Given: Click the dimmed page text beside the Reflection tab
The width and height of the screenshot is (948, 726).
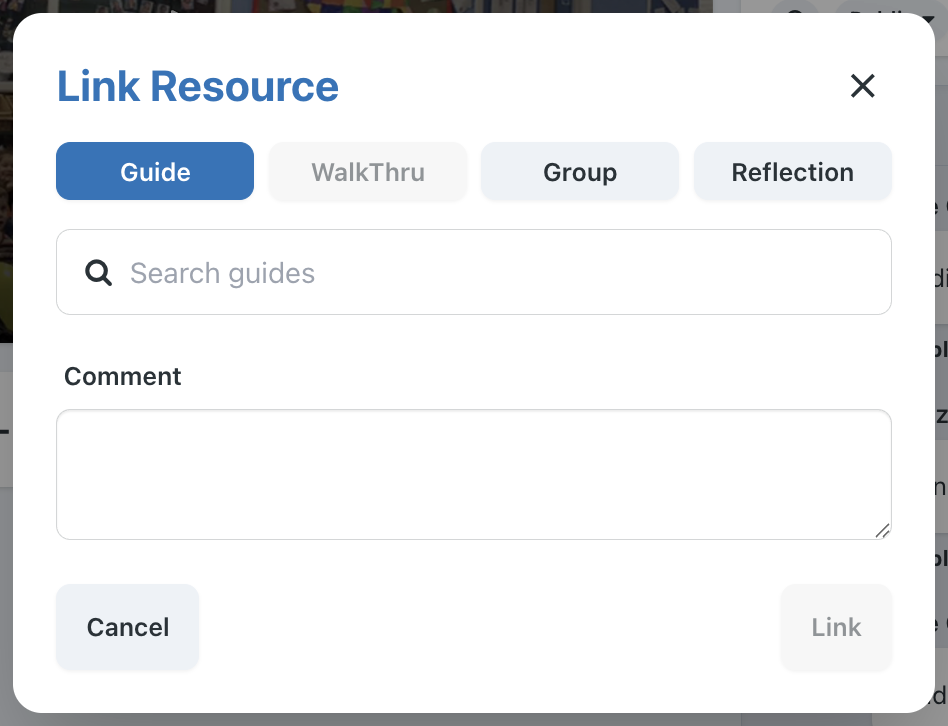Looking at the screenshot, I should point(939,208).
